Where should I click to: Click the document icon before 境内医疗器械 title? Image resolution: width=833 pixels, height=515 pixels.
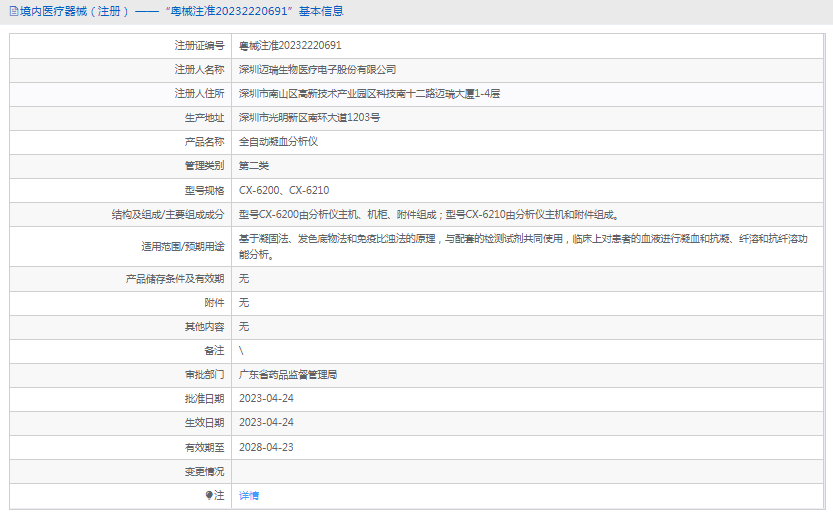[14, 11]
